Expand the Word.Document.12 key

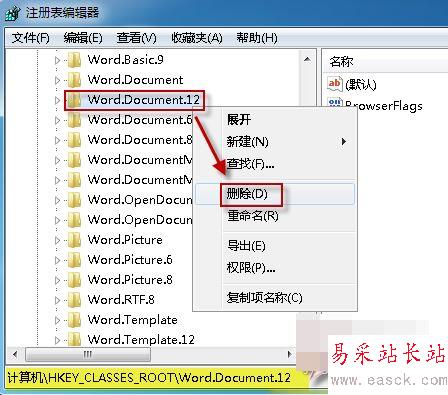coord(57,100)
